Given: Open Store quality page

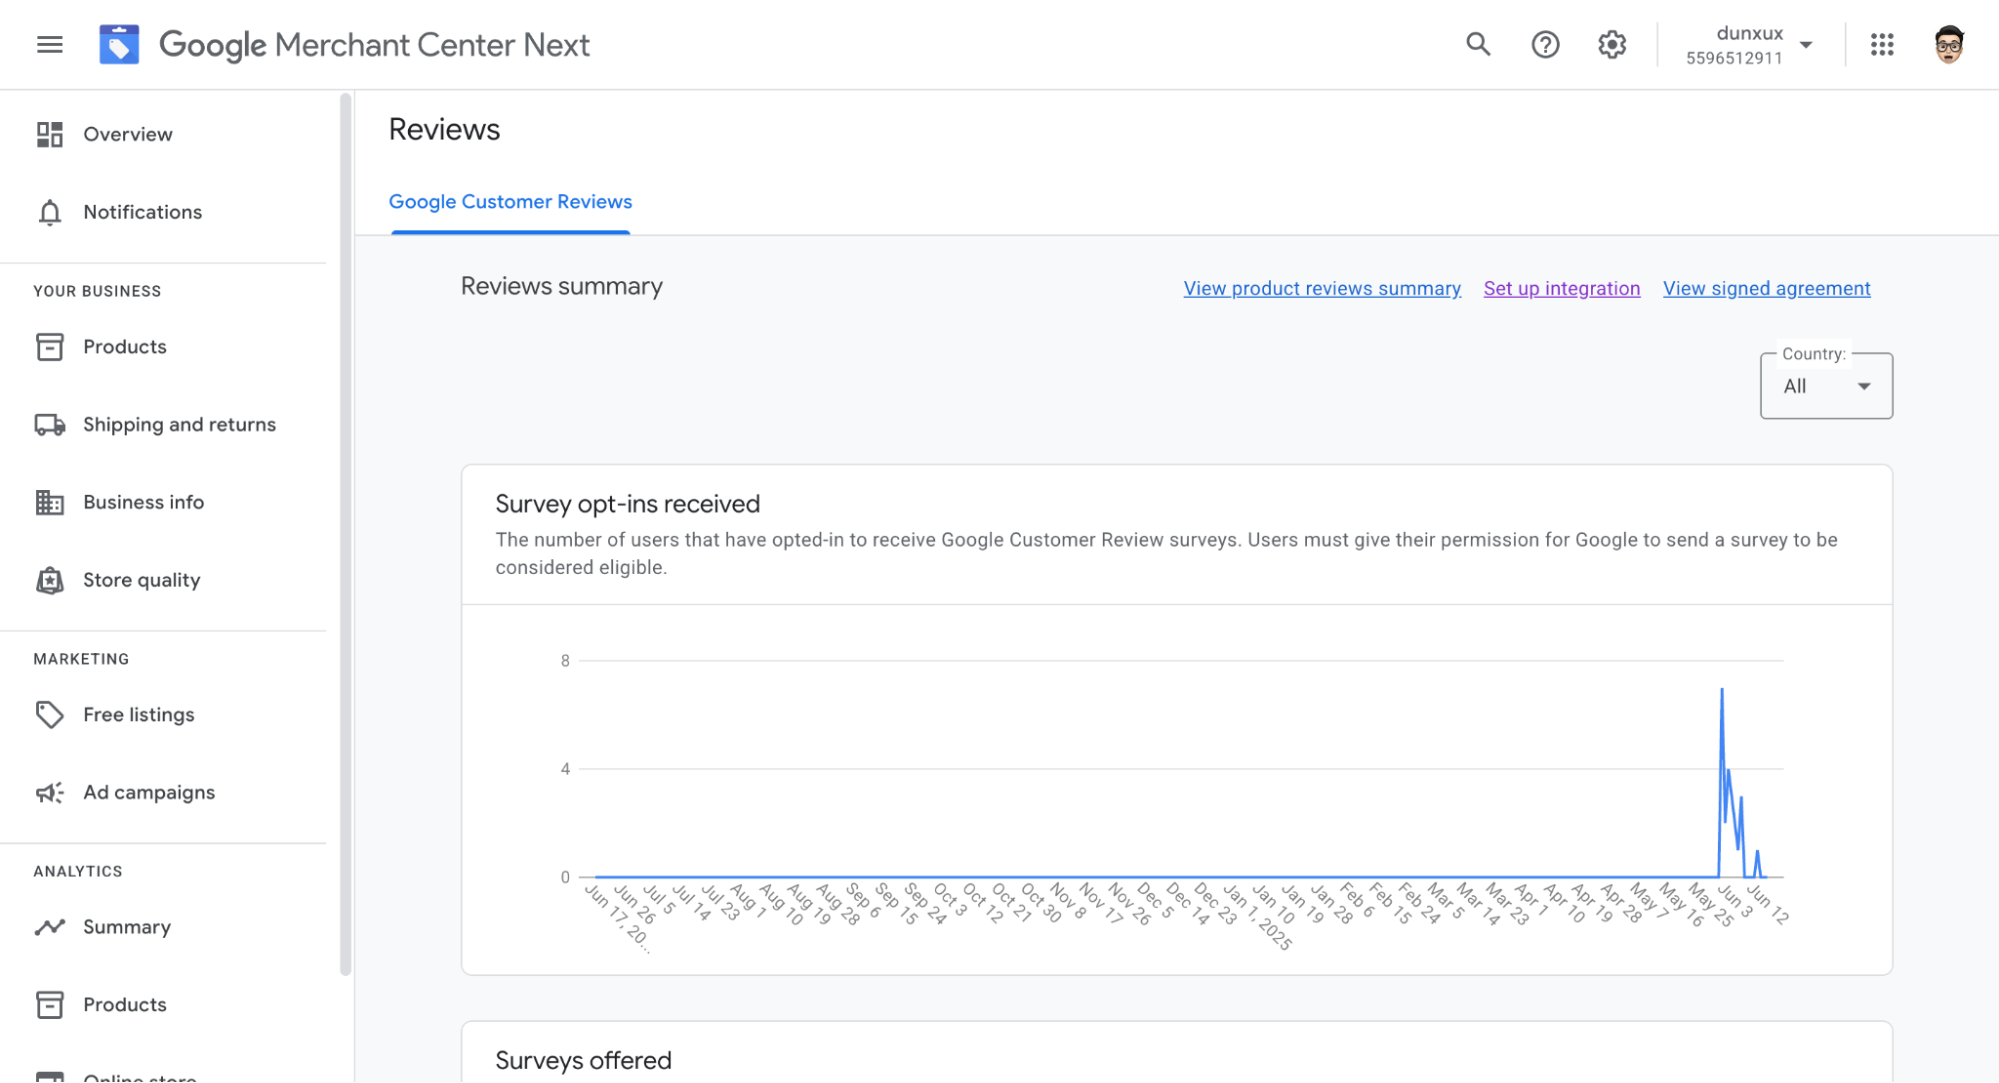Looking at the screenshot, I should click(141, 580).
